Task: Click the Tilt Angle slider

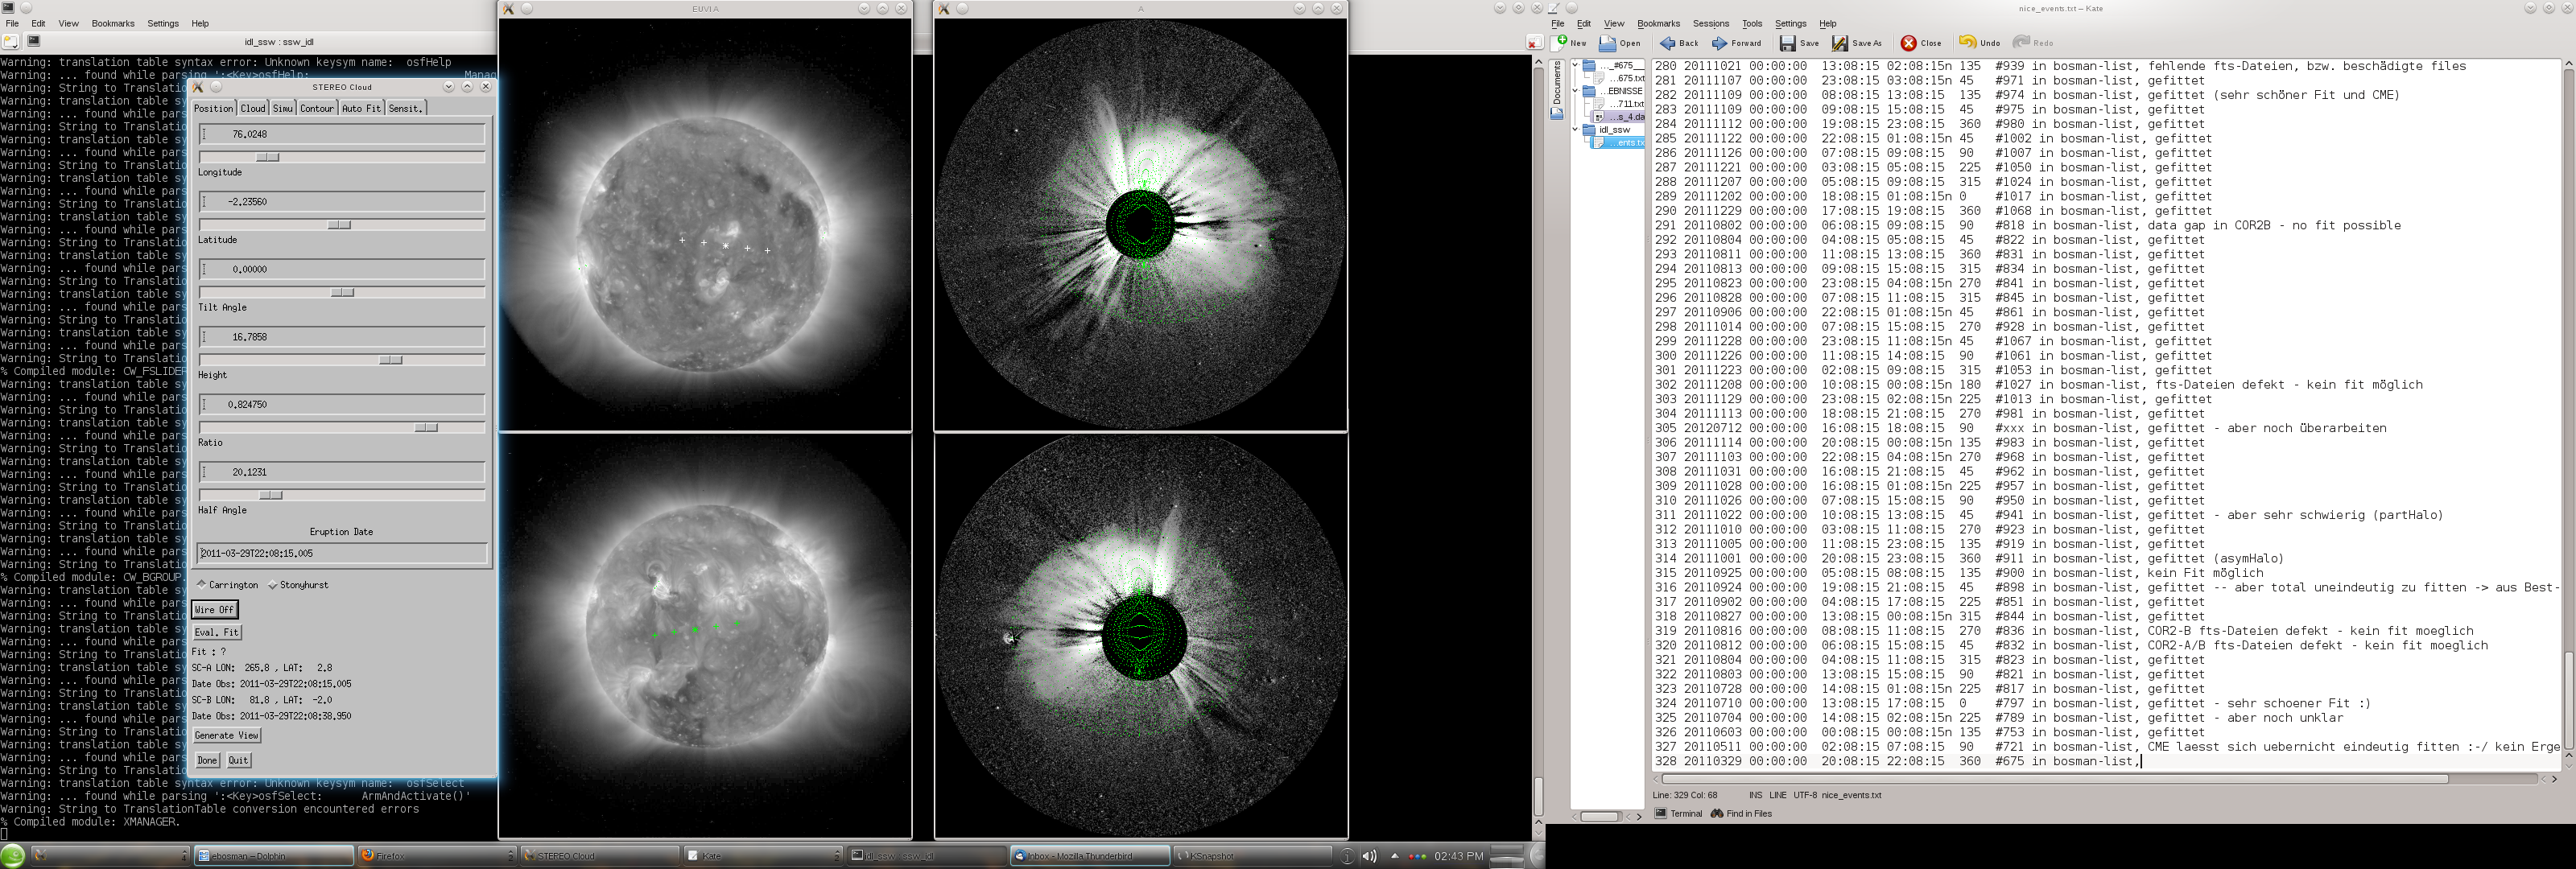Action: (342, 292)
